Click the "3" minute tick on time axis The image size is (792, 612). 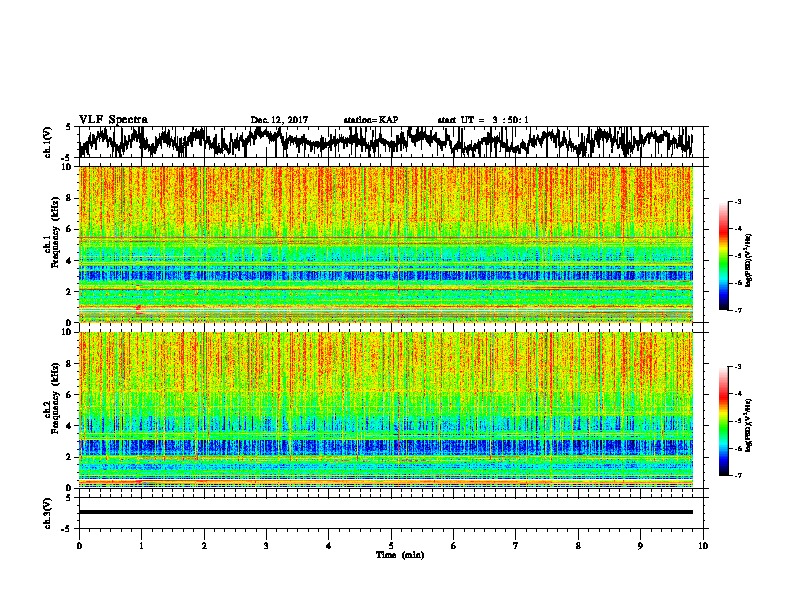[x=266, y=546]
